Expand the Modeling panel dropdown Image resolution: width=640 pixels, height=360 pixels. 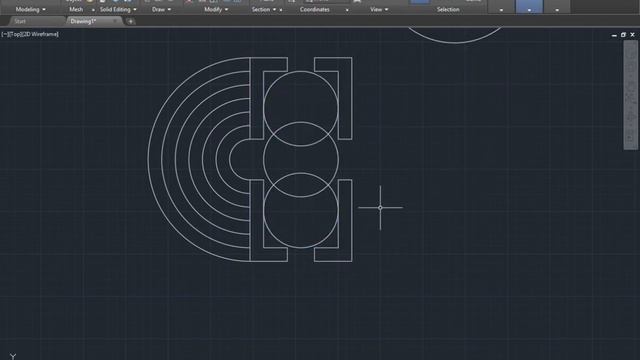pyautogui.click(x=31, y=9)
